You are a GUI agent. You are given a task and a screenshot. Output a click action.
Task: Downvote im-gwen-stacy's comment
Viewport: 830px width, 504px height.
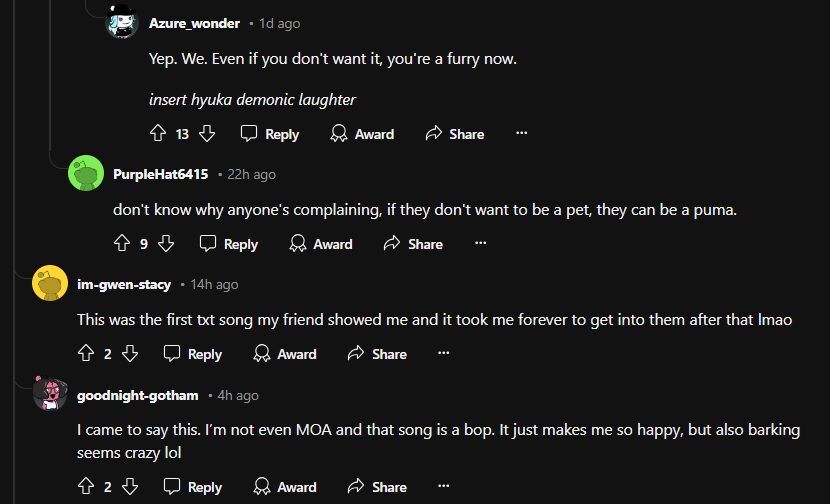(129, 354)
